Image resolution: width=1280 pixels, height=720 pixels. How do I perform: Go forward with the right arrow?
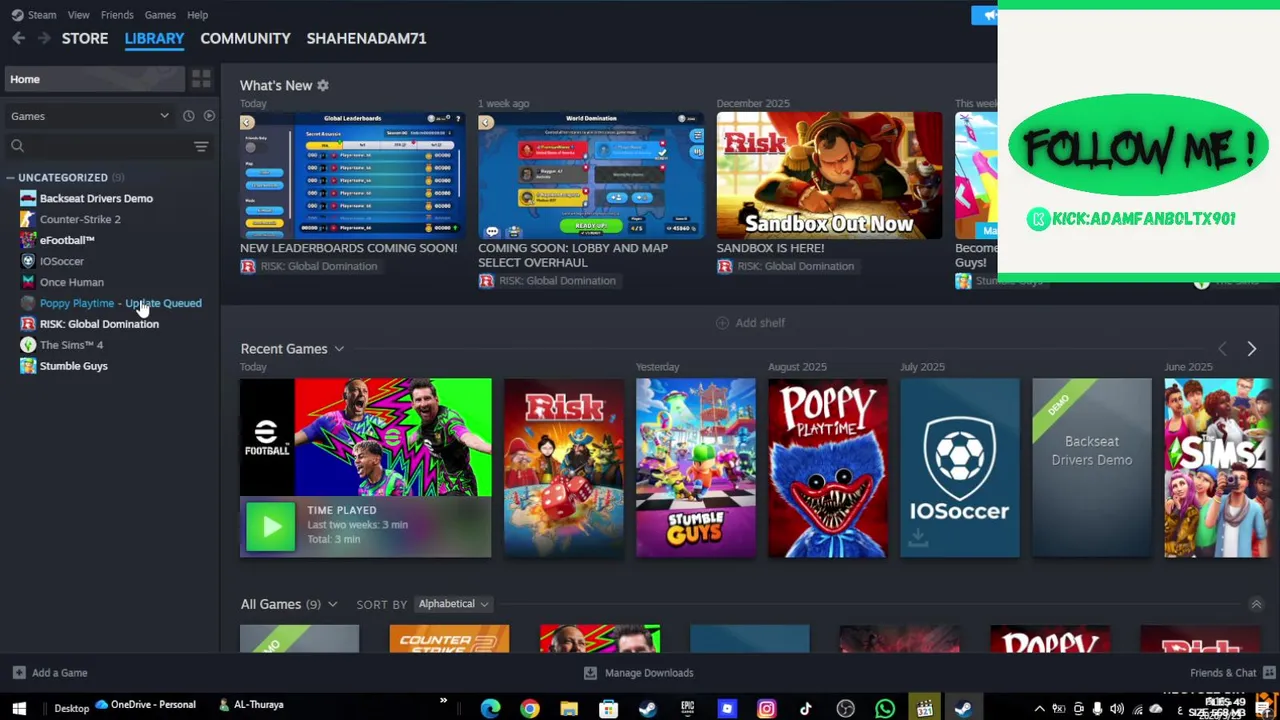(x=44, y=38)
